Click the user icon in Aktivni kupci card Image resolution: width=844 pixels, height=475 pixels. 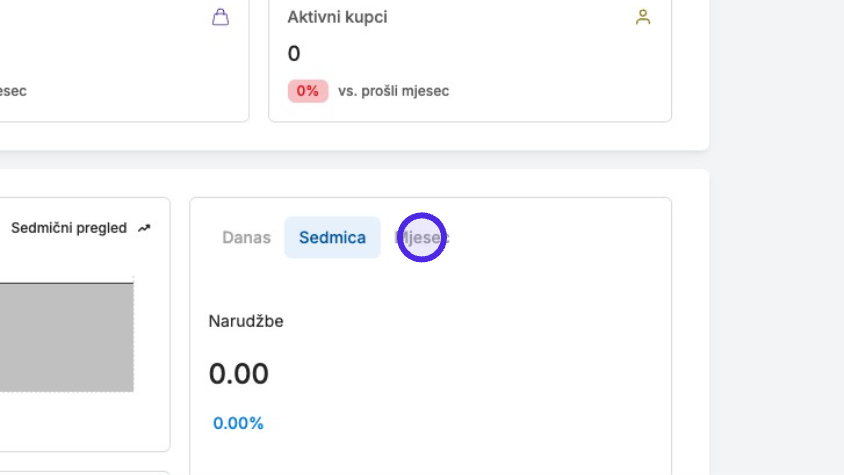643,17
